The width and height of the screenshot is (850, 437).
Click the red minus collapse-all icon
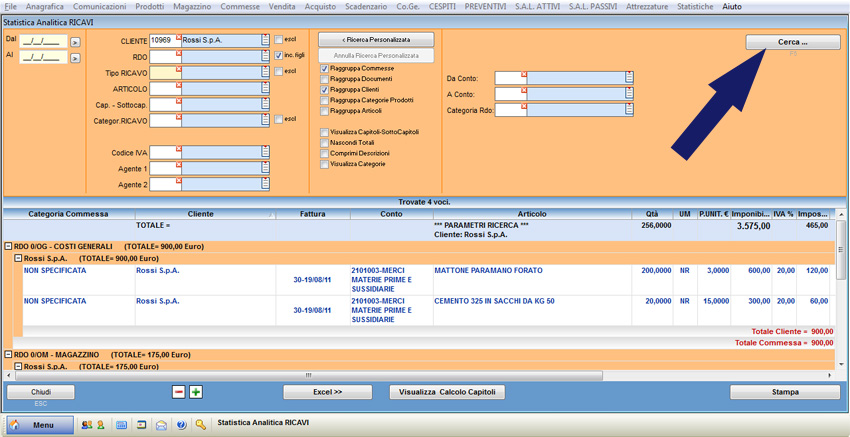click(179, 392)
